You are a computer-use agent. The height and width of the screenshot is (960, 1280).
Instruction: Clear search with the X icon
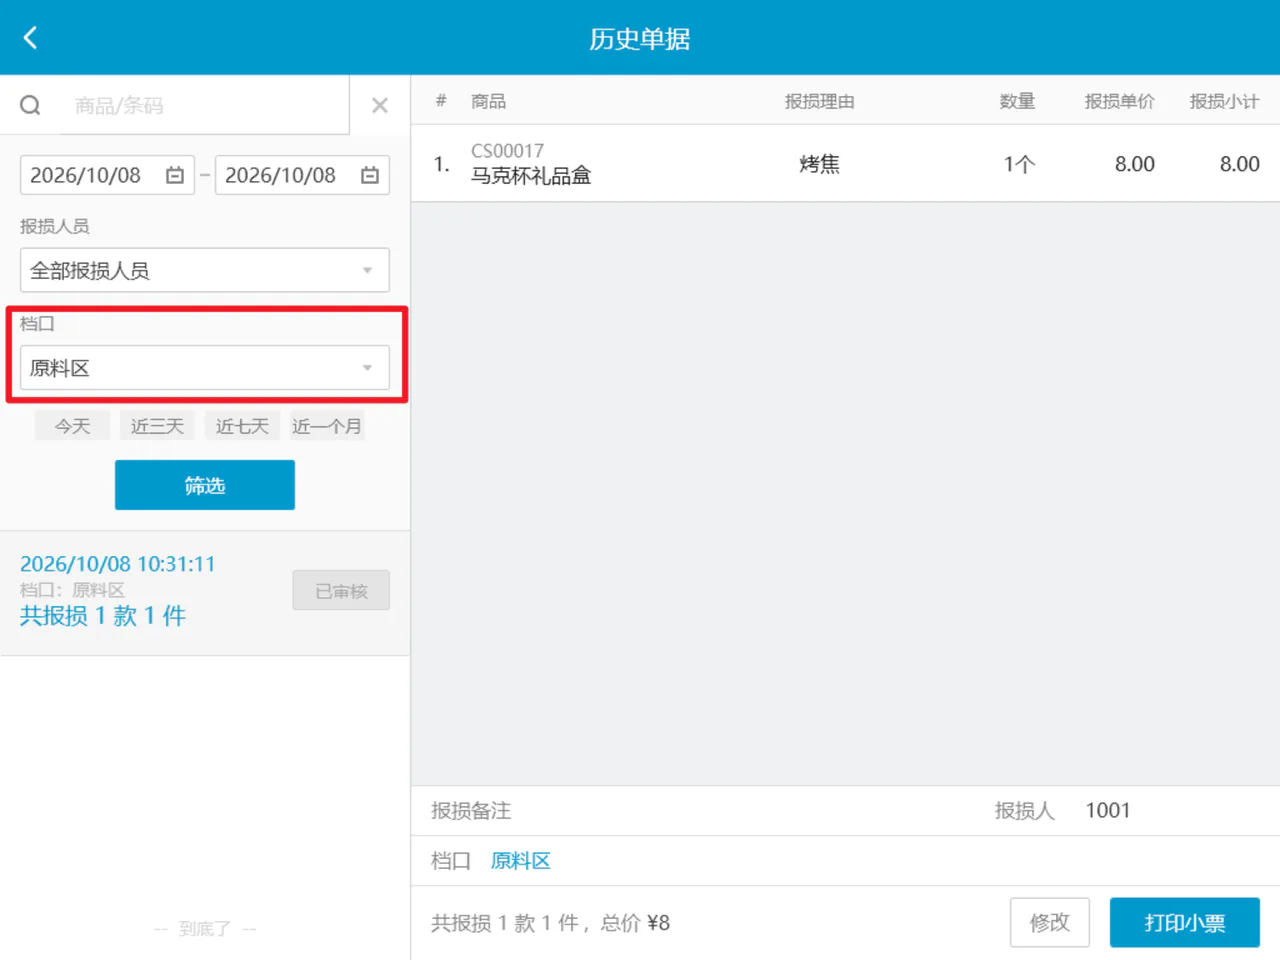point(380,105)
